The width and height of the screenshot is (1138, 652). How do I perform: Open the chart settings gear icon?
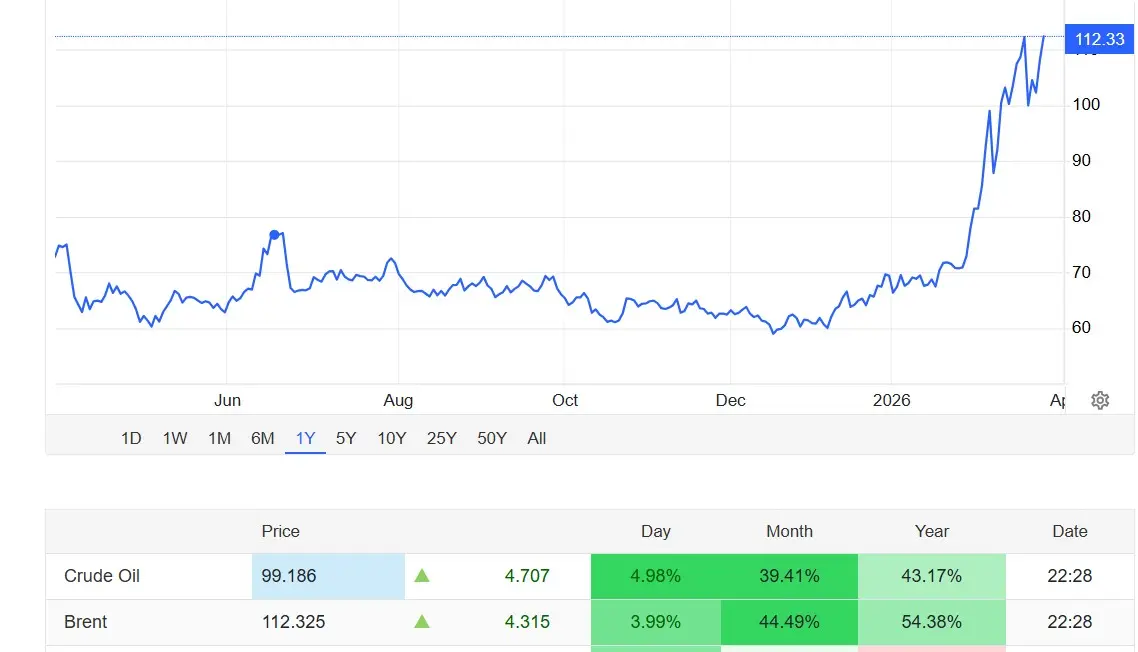click(1100, 400)
